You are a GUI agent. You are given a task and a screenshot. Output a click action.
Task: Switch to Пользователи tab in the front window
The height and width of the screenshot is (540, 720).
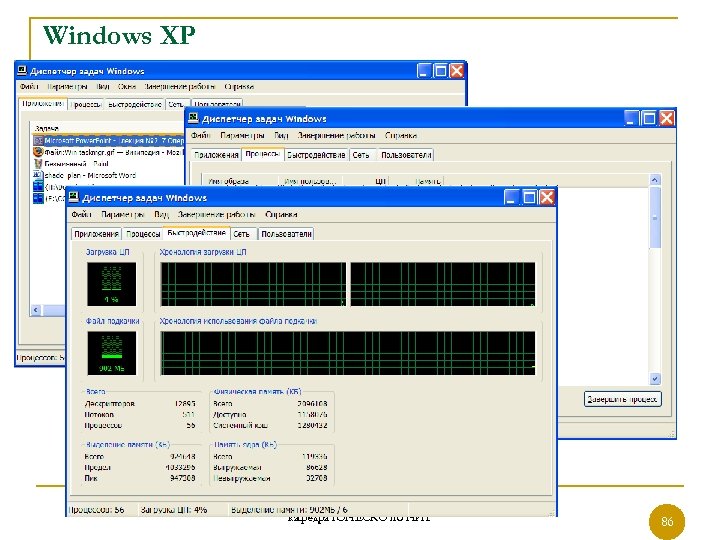286,234
